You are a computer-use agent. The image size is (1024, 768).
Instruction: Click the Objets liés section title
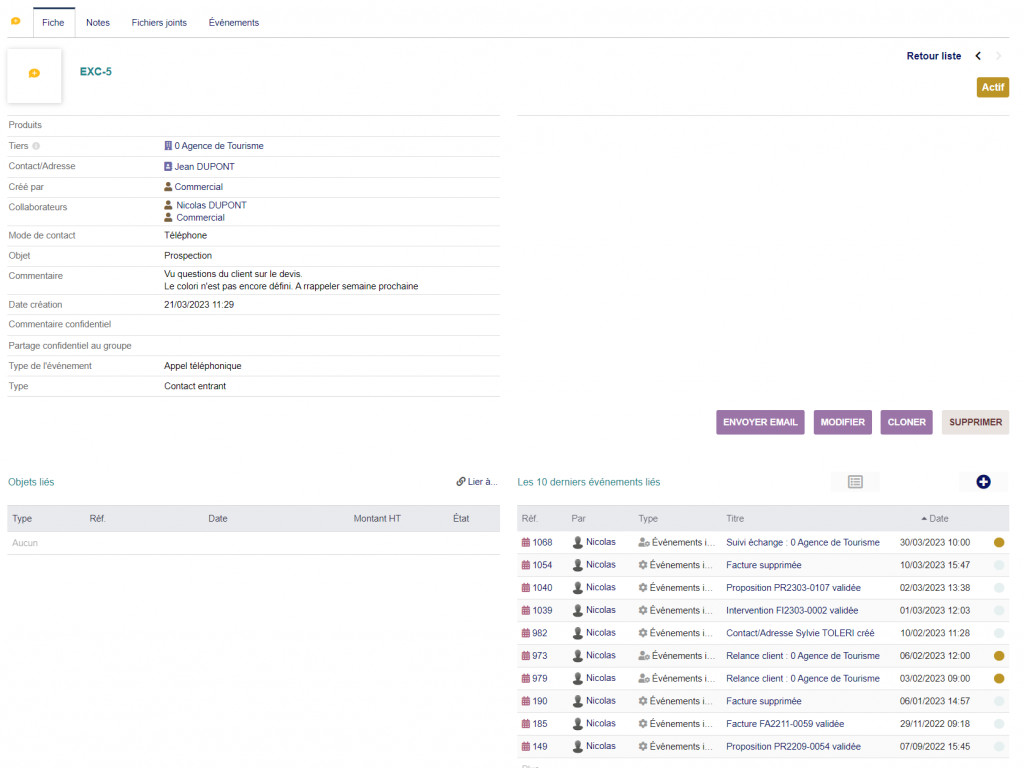click(x=31, y=482)
